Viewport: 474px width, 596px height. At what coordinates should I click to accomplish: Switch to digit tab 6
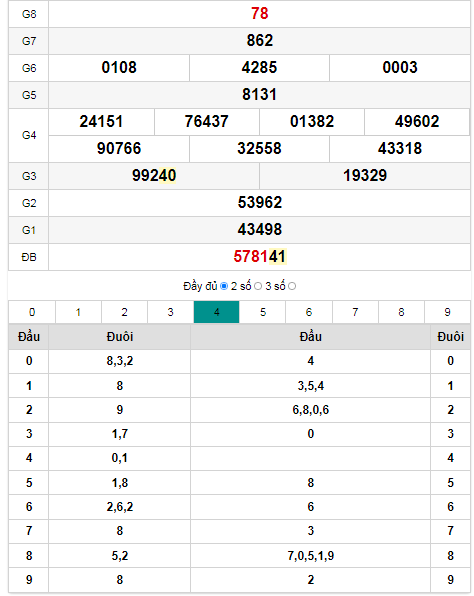pos(309,312)
